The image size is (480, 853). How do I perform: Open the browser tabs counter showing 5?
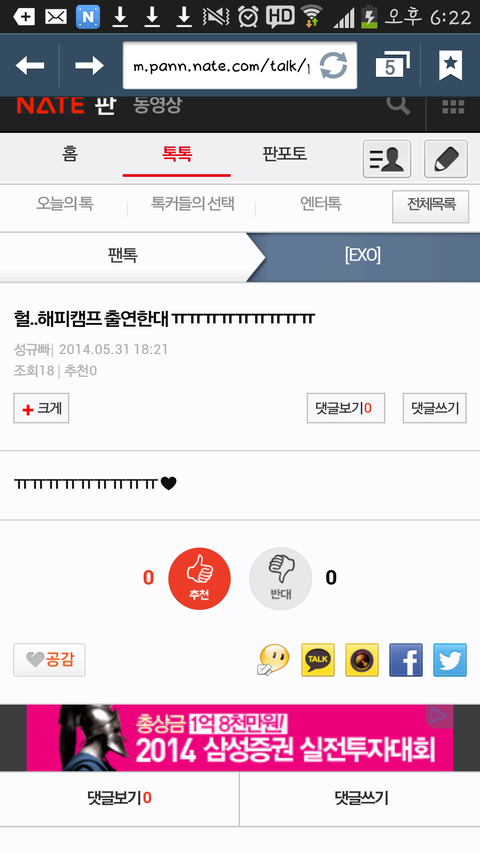(392, 65)
